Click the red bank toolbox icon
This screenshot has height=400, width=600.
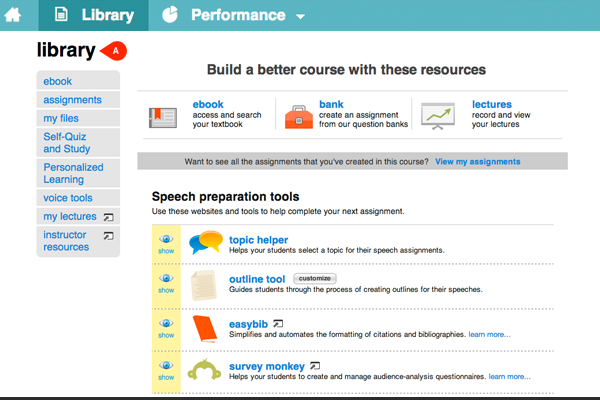pyautogui.click(x=297, y=117)
